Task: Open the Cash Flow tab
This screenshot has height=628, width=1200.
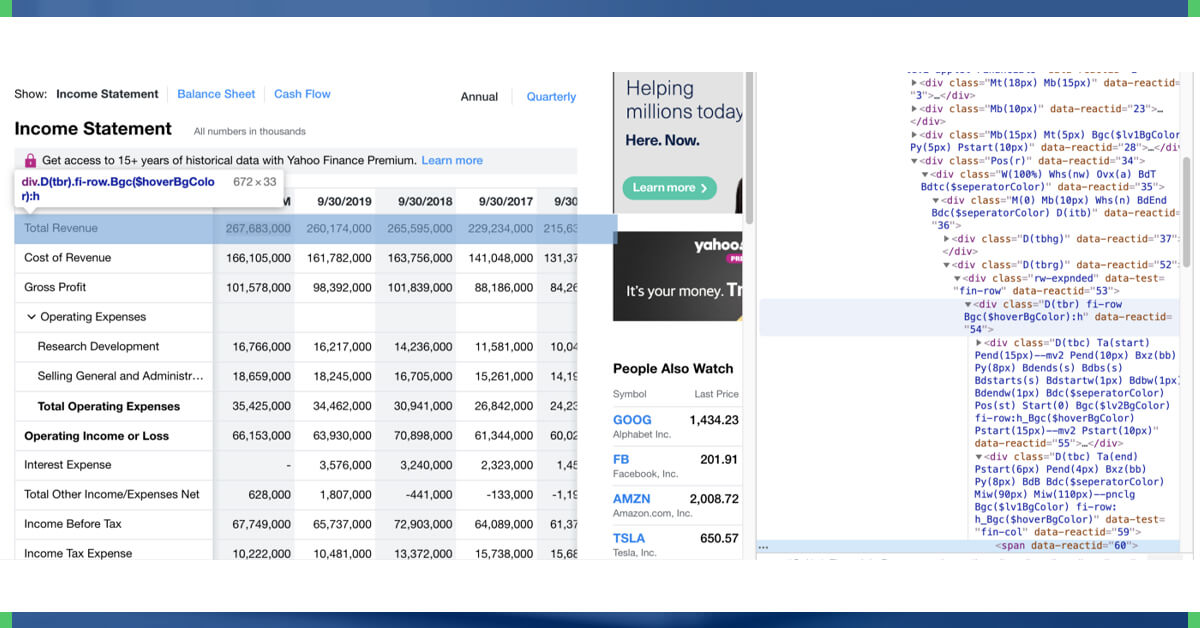Action: tap(302, 94)
